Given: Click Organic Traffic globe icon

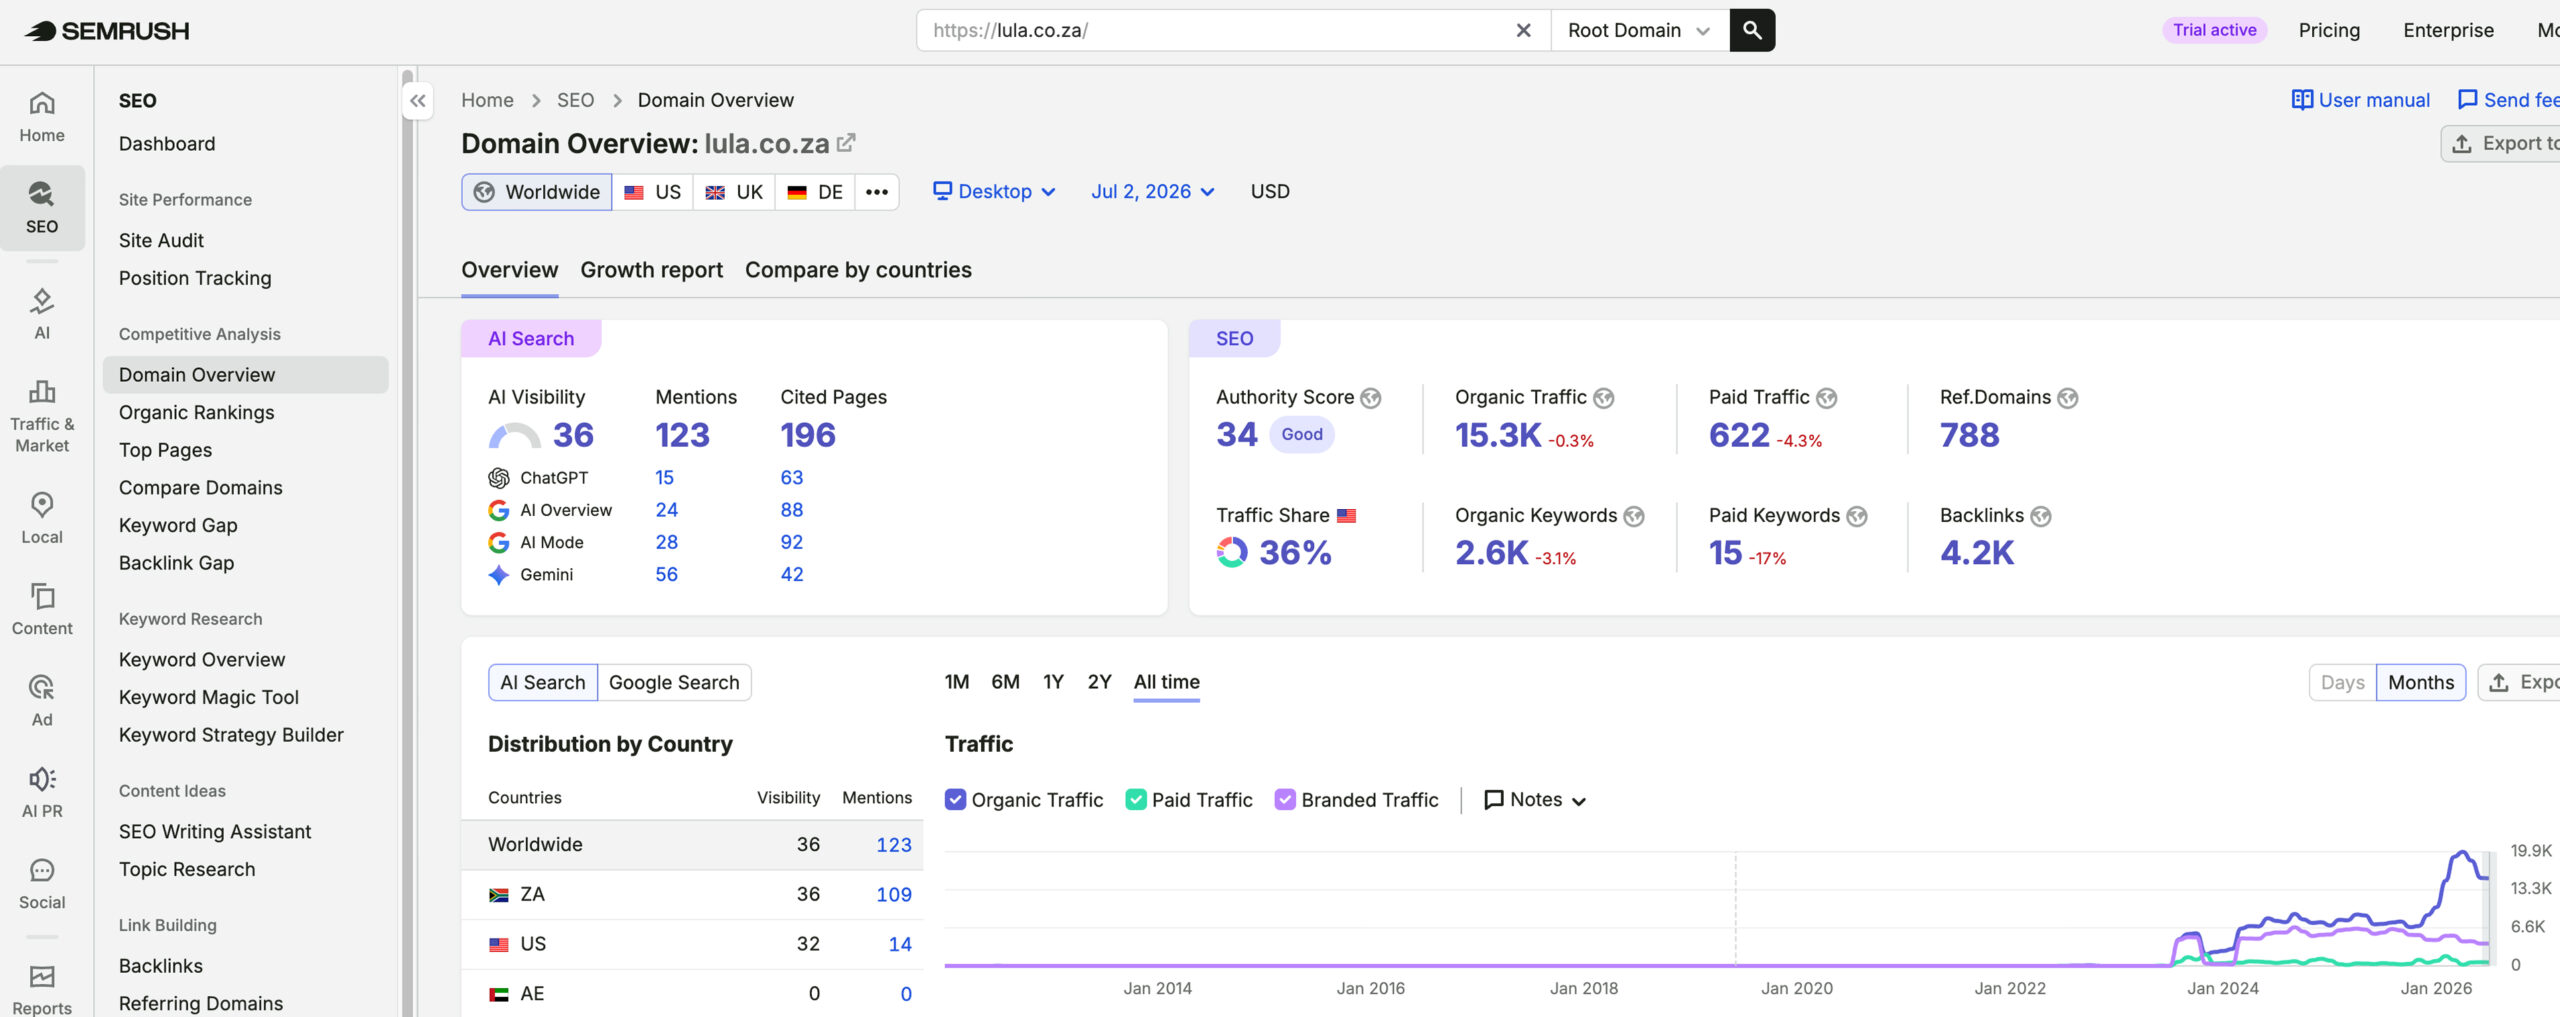Looking at the screenshot, I should 1604,398.
